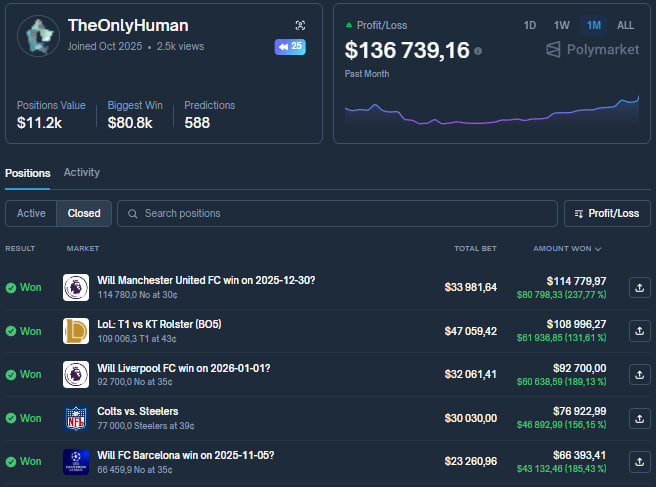This screenshot has height=487, width=656.
Task: Click the Positions Value $11.2k stat
Action: pos(51,115)
